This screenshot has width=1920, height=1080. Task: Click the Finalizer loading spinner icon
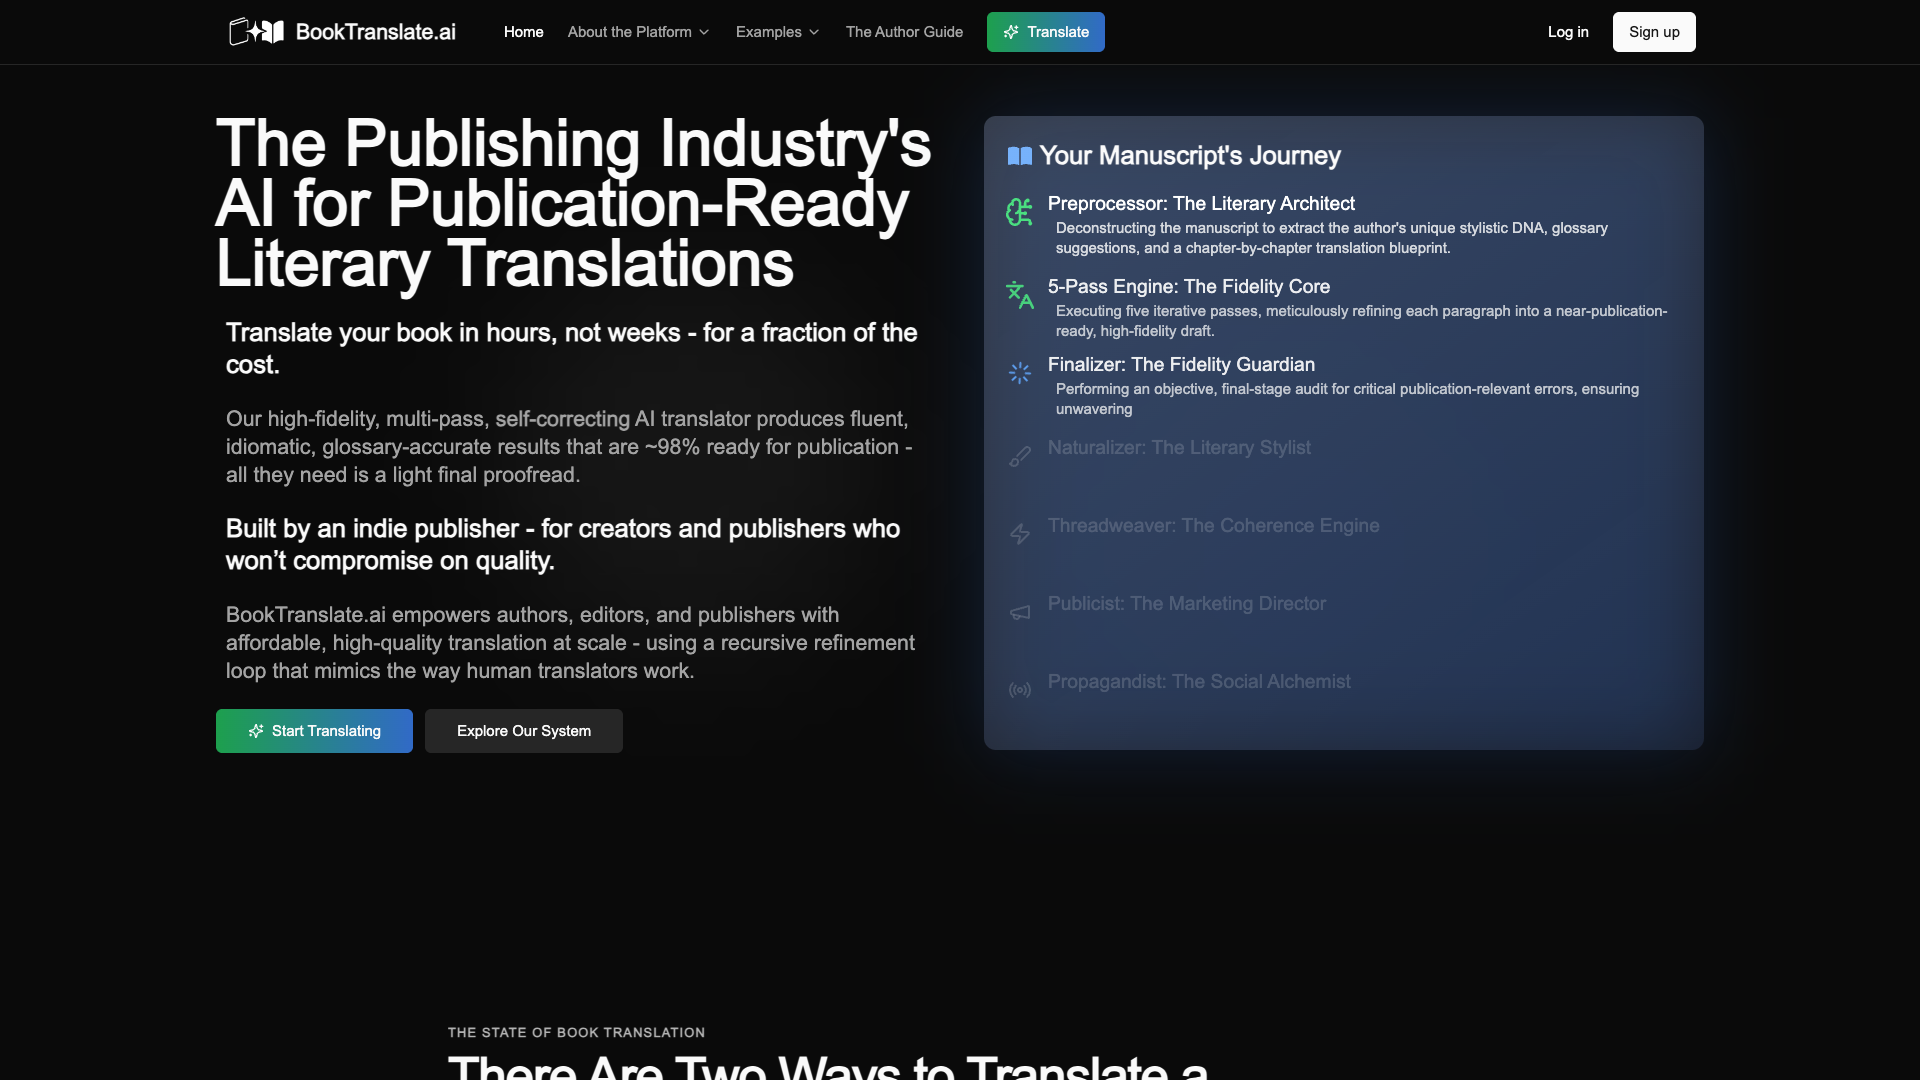1020,373
